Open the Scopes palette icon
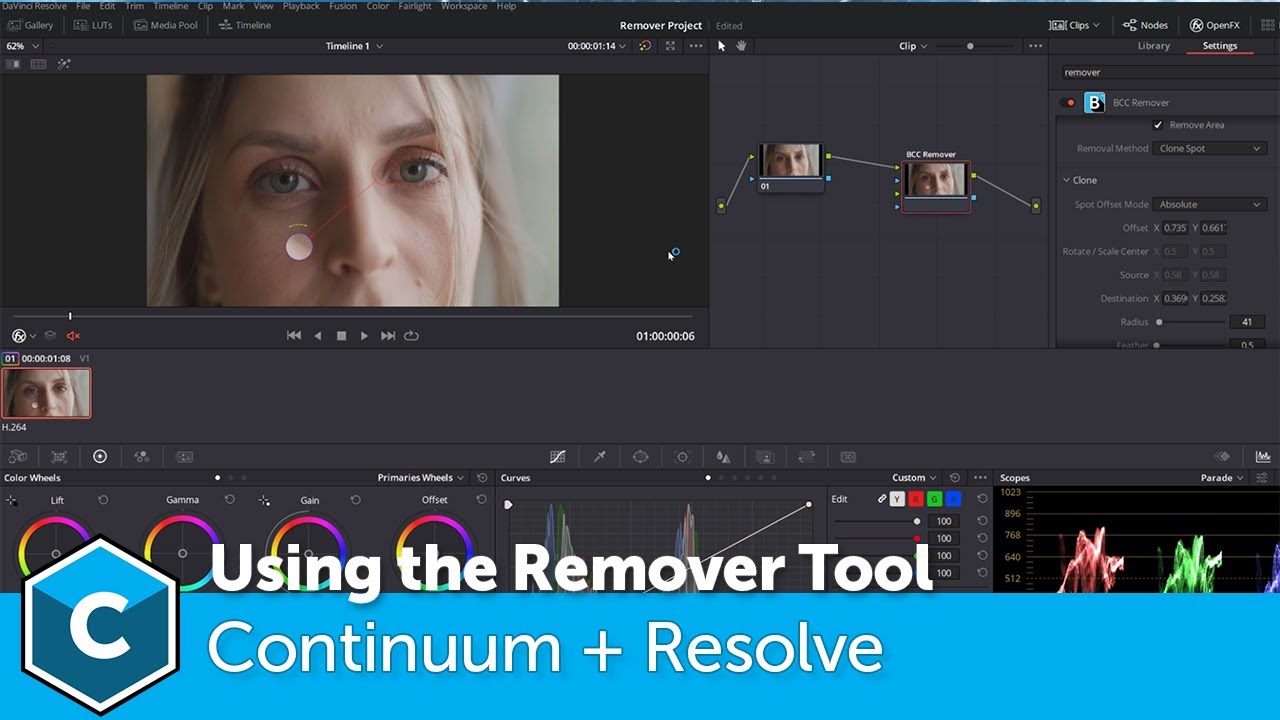 (x=1263, y=456)
